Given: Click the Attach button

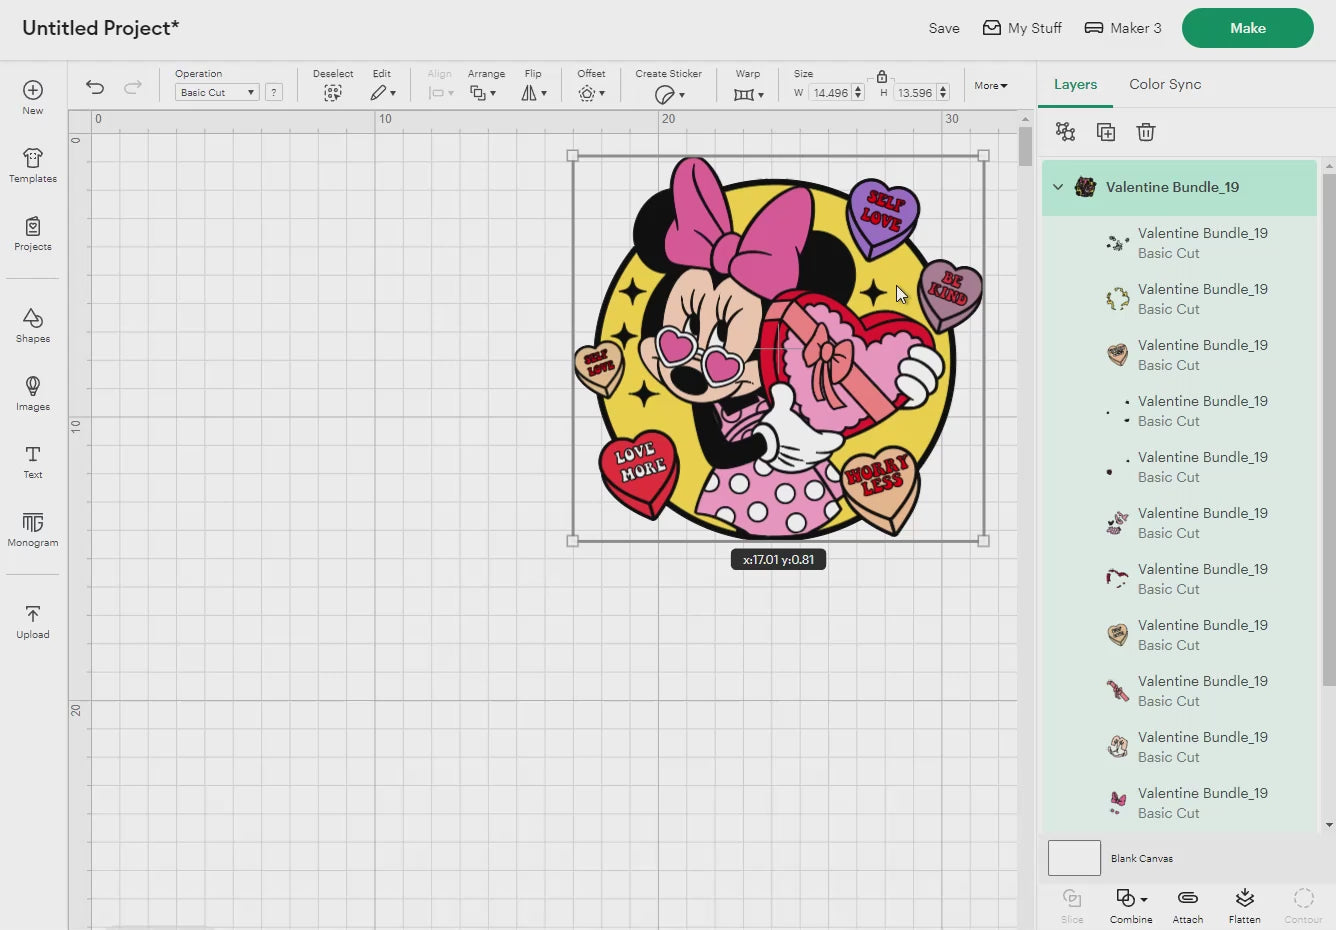Looking at the screenshot, I should coord(1188,905).
